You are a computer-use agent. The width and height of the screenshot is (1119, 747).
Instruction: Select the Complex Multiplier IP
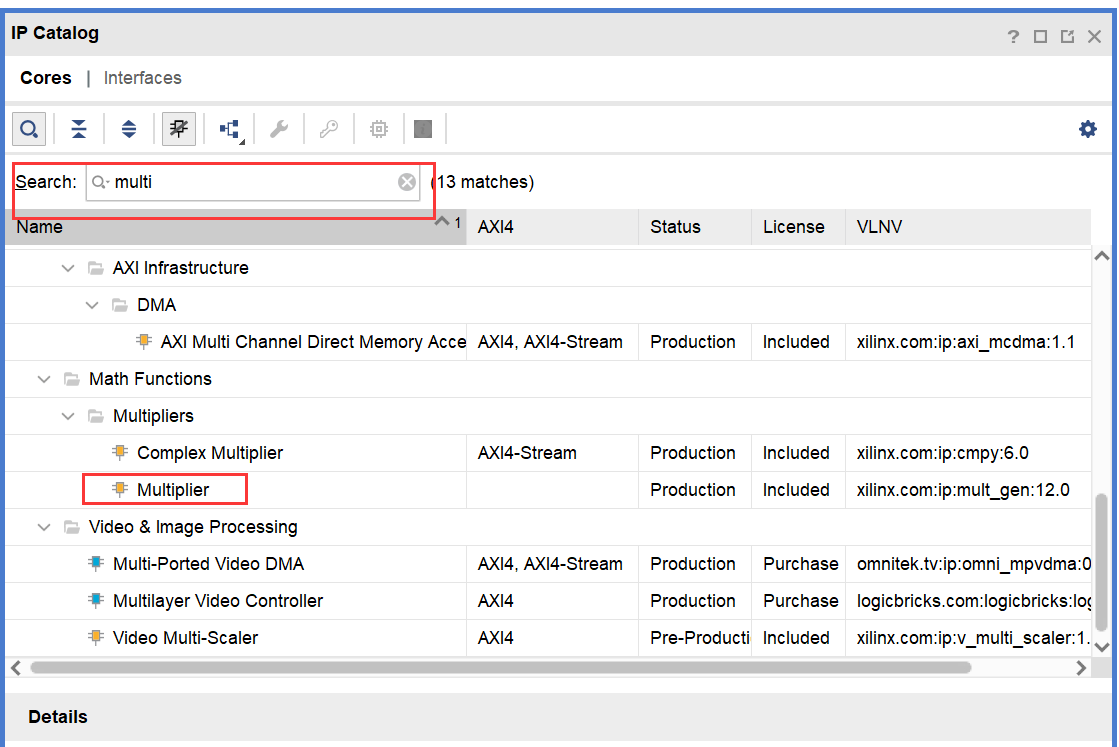tap(210, 453)
